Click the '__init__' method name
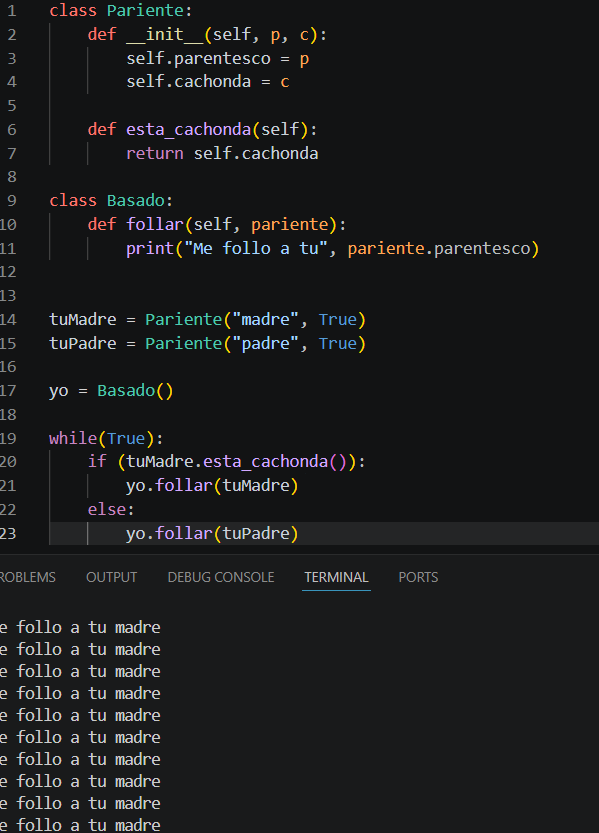Image resolution: width=599 pixels, height=833 pixels. coord(165,35)
